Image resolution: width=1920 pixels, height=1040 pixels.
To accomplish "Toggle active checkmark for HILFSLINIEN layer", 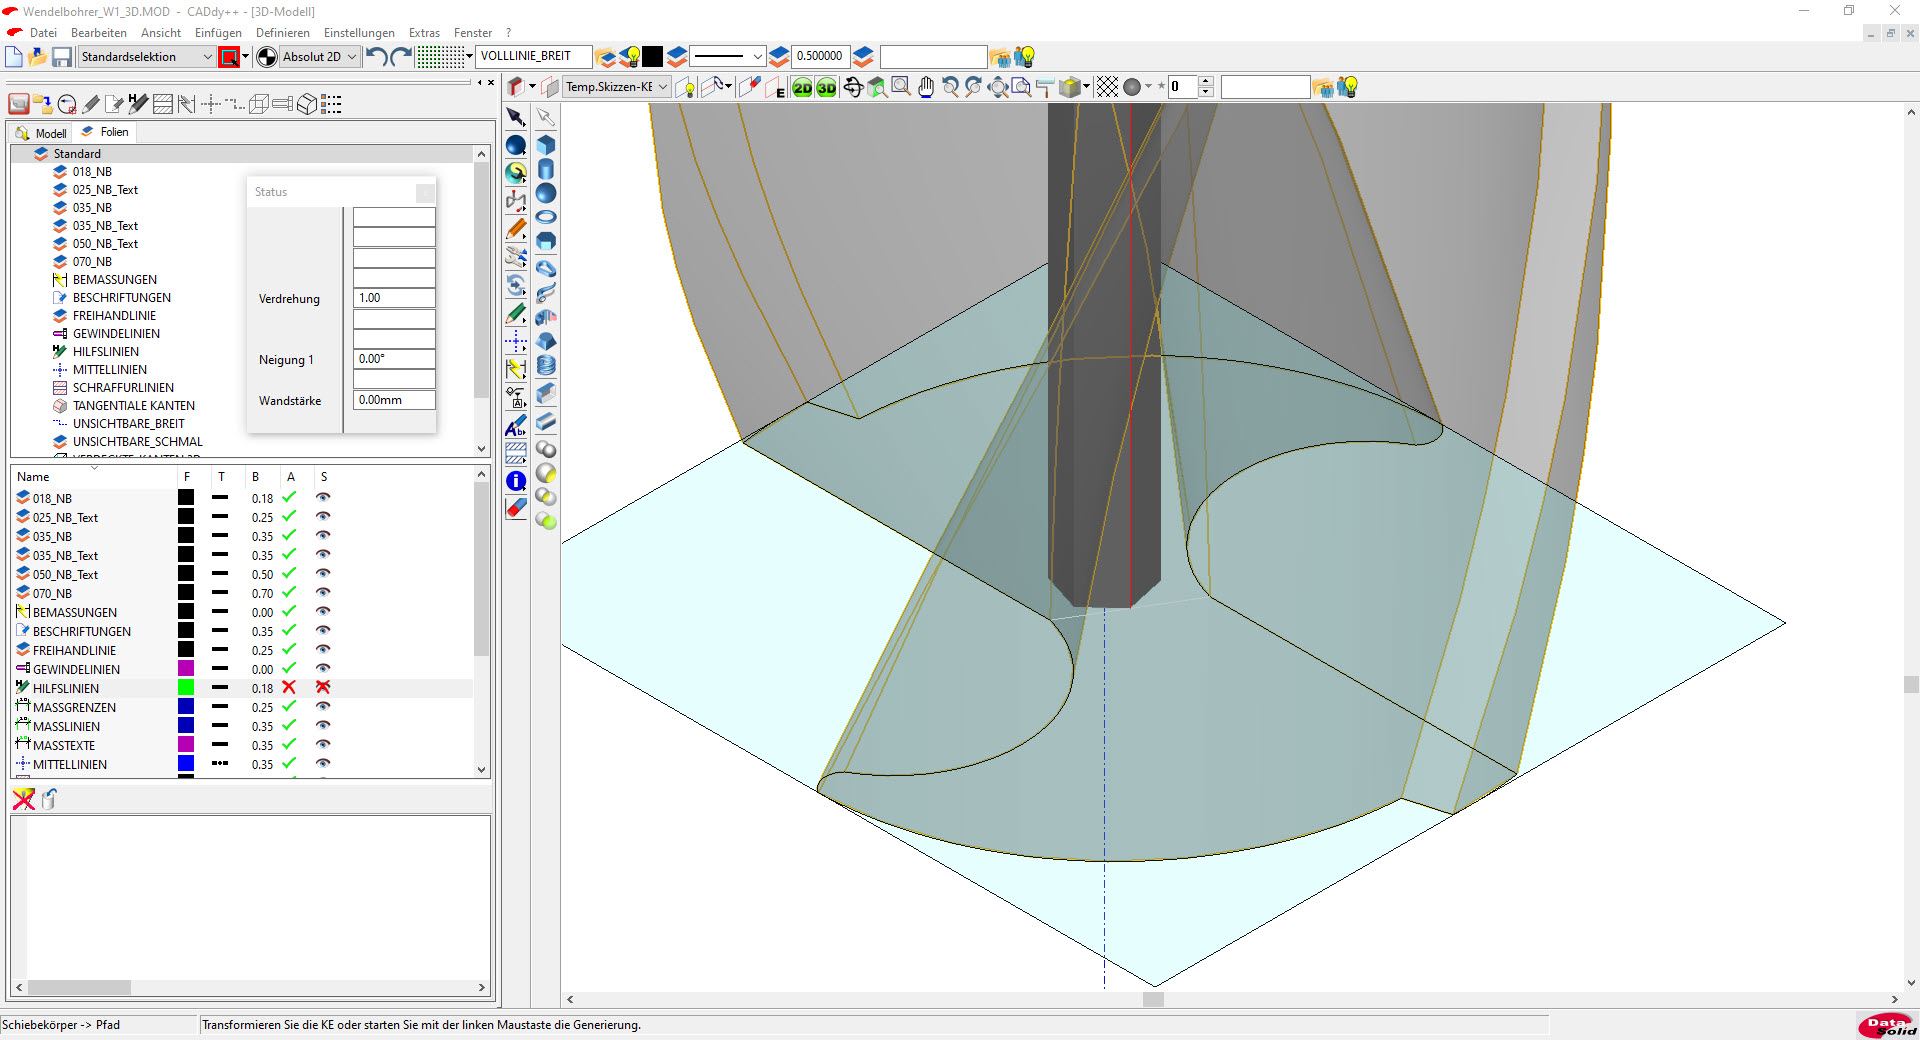I will pyautogui.click(x=289, y=688).
